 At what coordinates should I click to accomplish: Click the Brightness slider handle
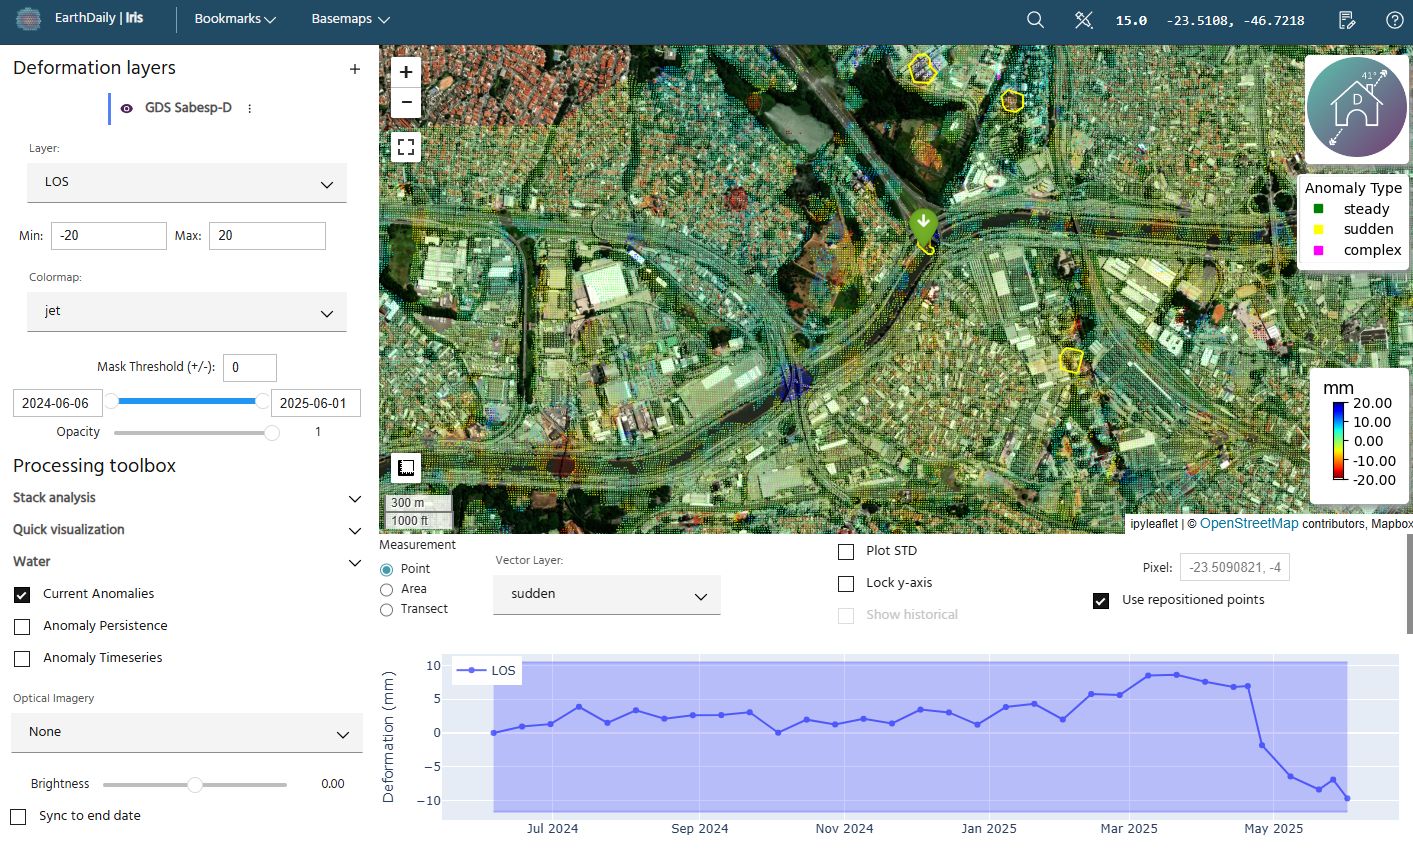(x=195, y=785)
